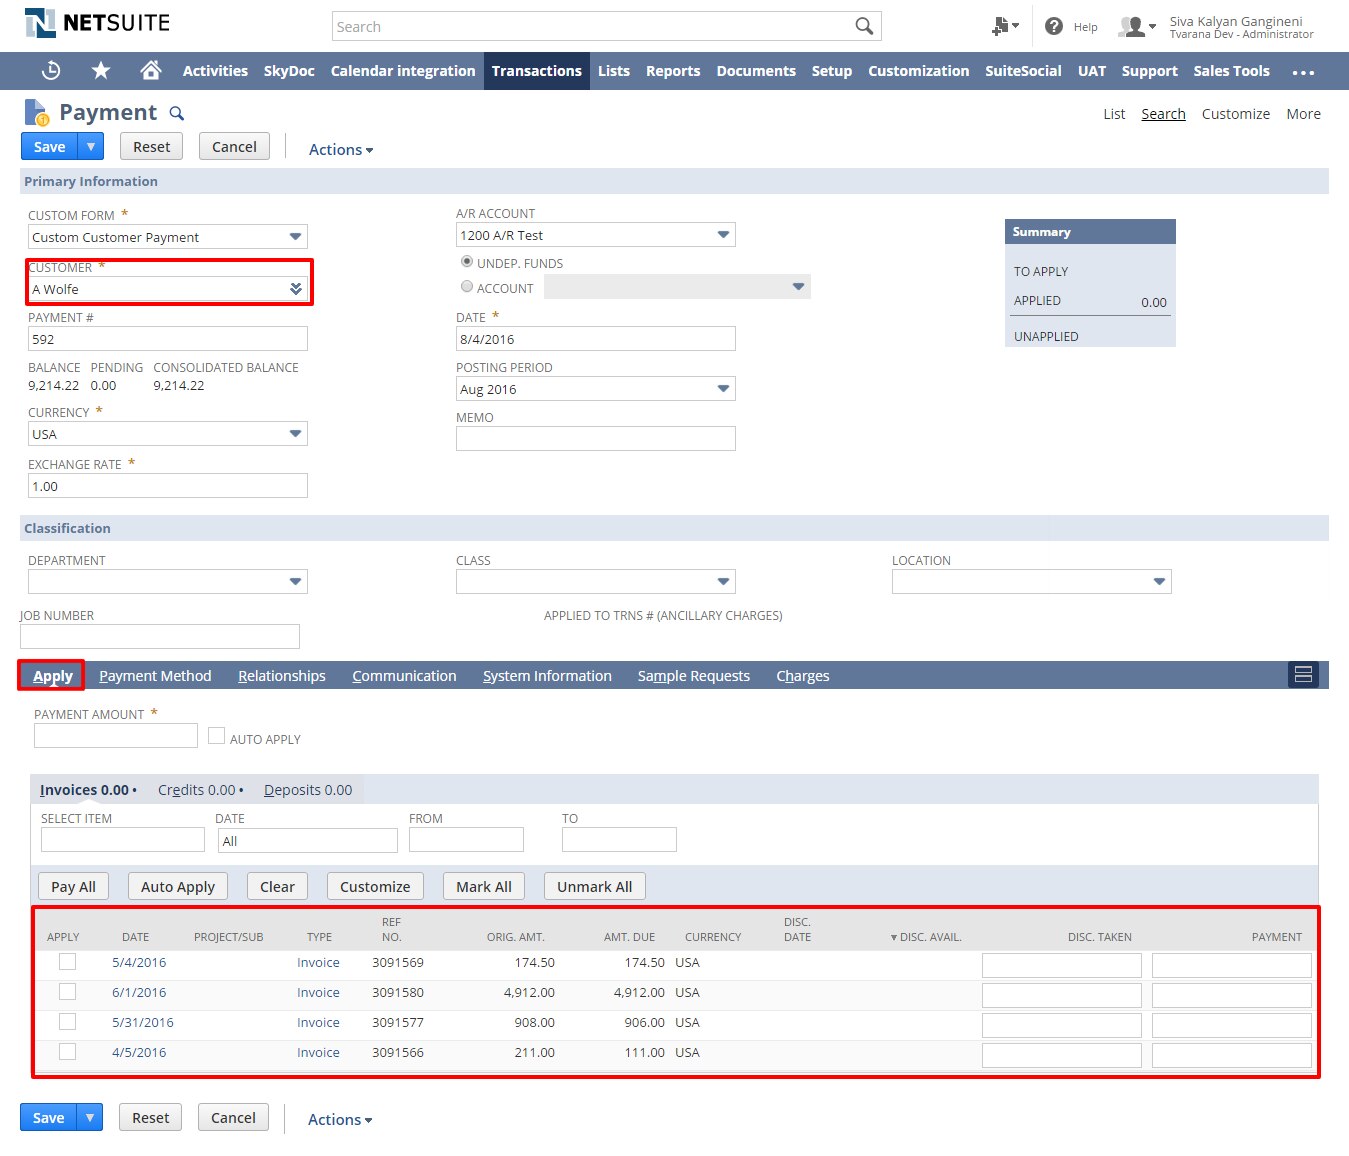Screen dimensions: 1349x1156
Task: Select the Undep. Funds radio button
Action: [467, 262]
